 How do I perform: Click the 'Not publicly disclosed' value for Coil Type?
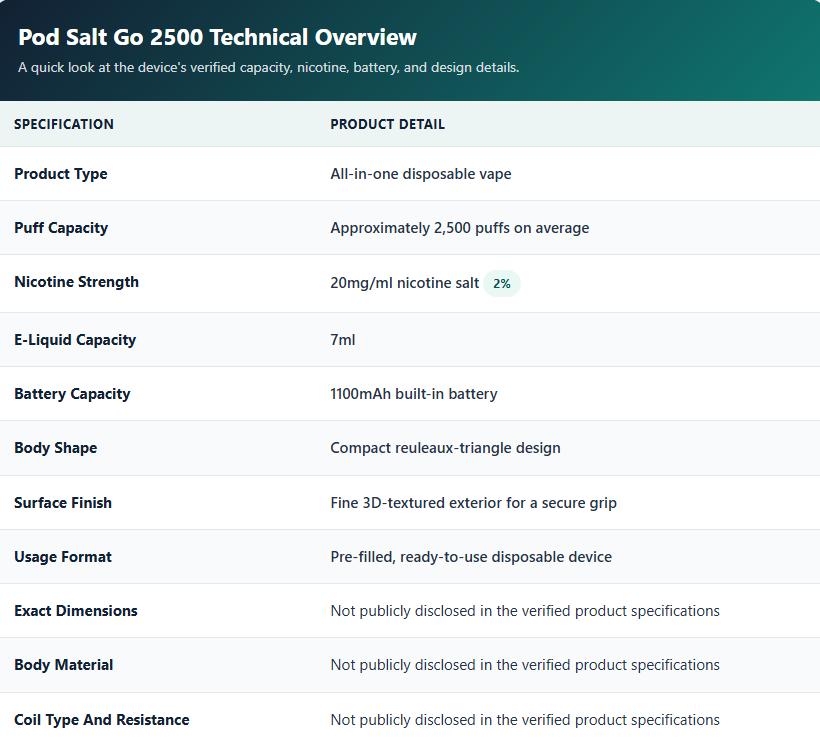coord(525,720)
